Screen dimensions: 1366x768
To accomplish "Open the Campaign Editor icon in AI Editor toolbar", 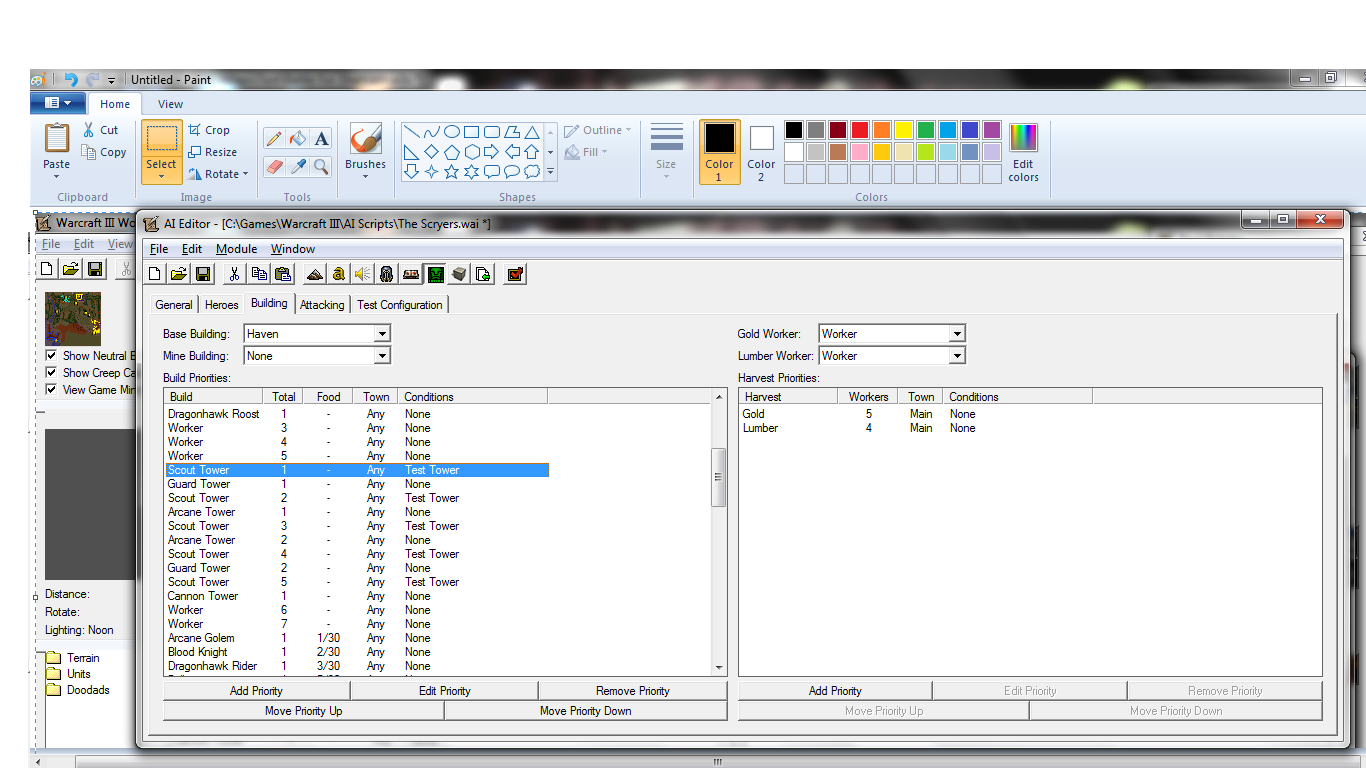I will pyautogui.click(x=411, y=274).
